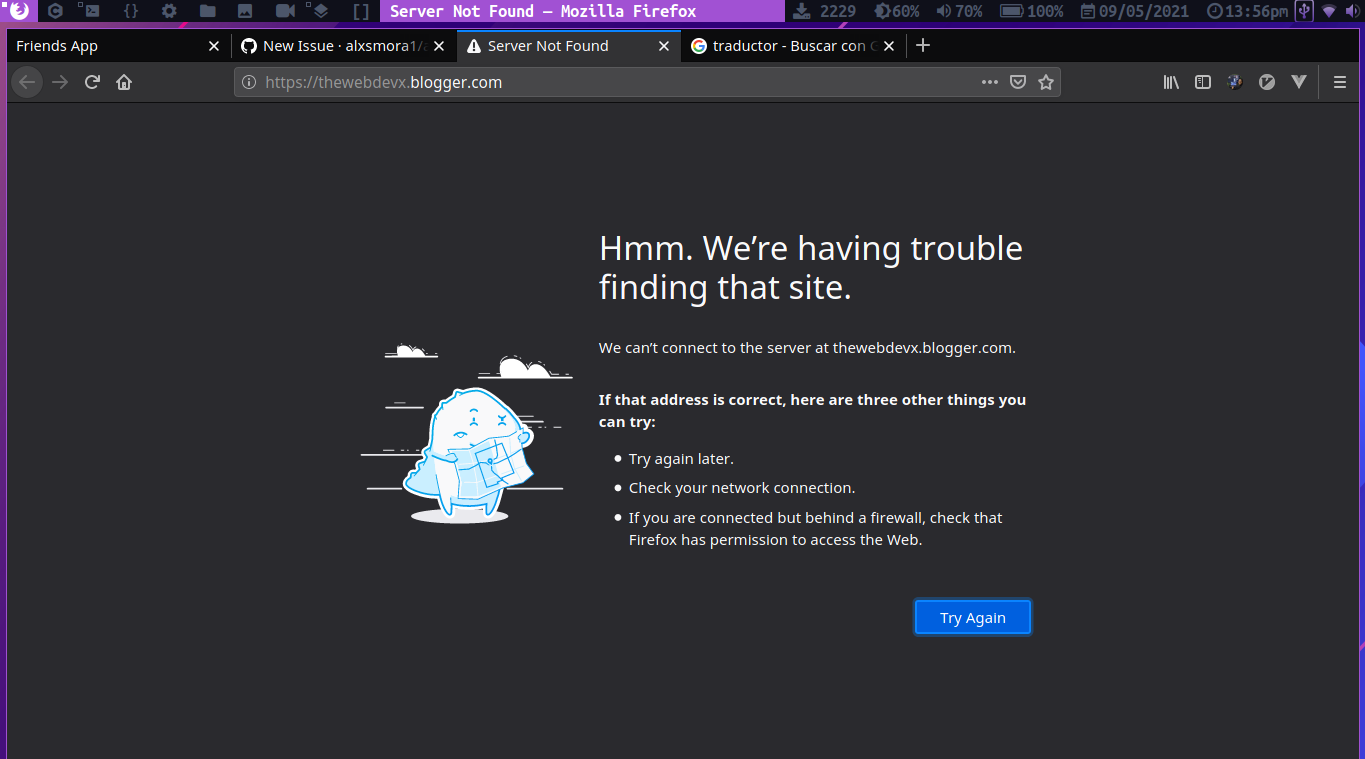Viewport: 1365px width, 759px height.
Task: Click the 2229 download counter in panel
Action: (826, 11)
